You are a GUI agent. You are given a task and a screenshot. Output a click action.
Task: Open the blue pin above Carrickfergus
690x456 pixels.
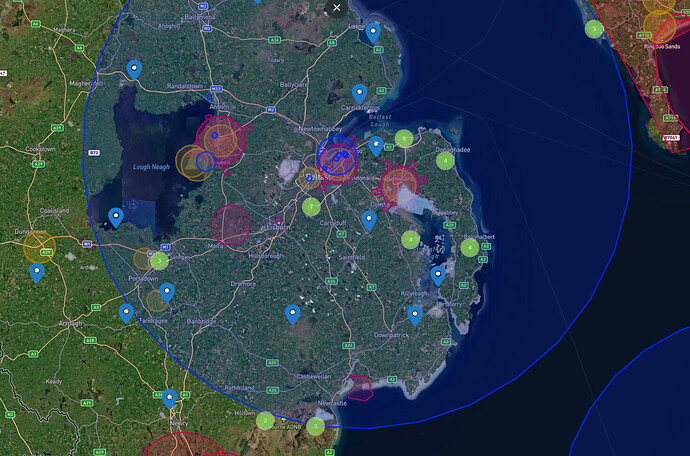tap(359, 93)
